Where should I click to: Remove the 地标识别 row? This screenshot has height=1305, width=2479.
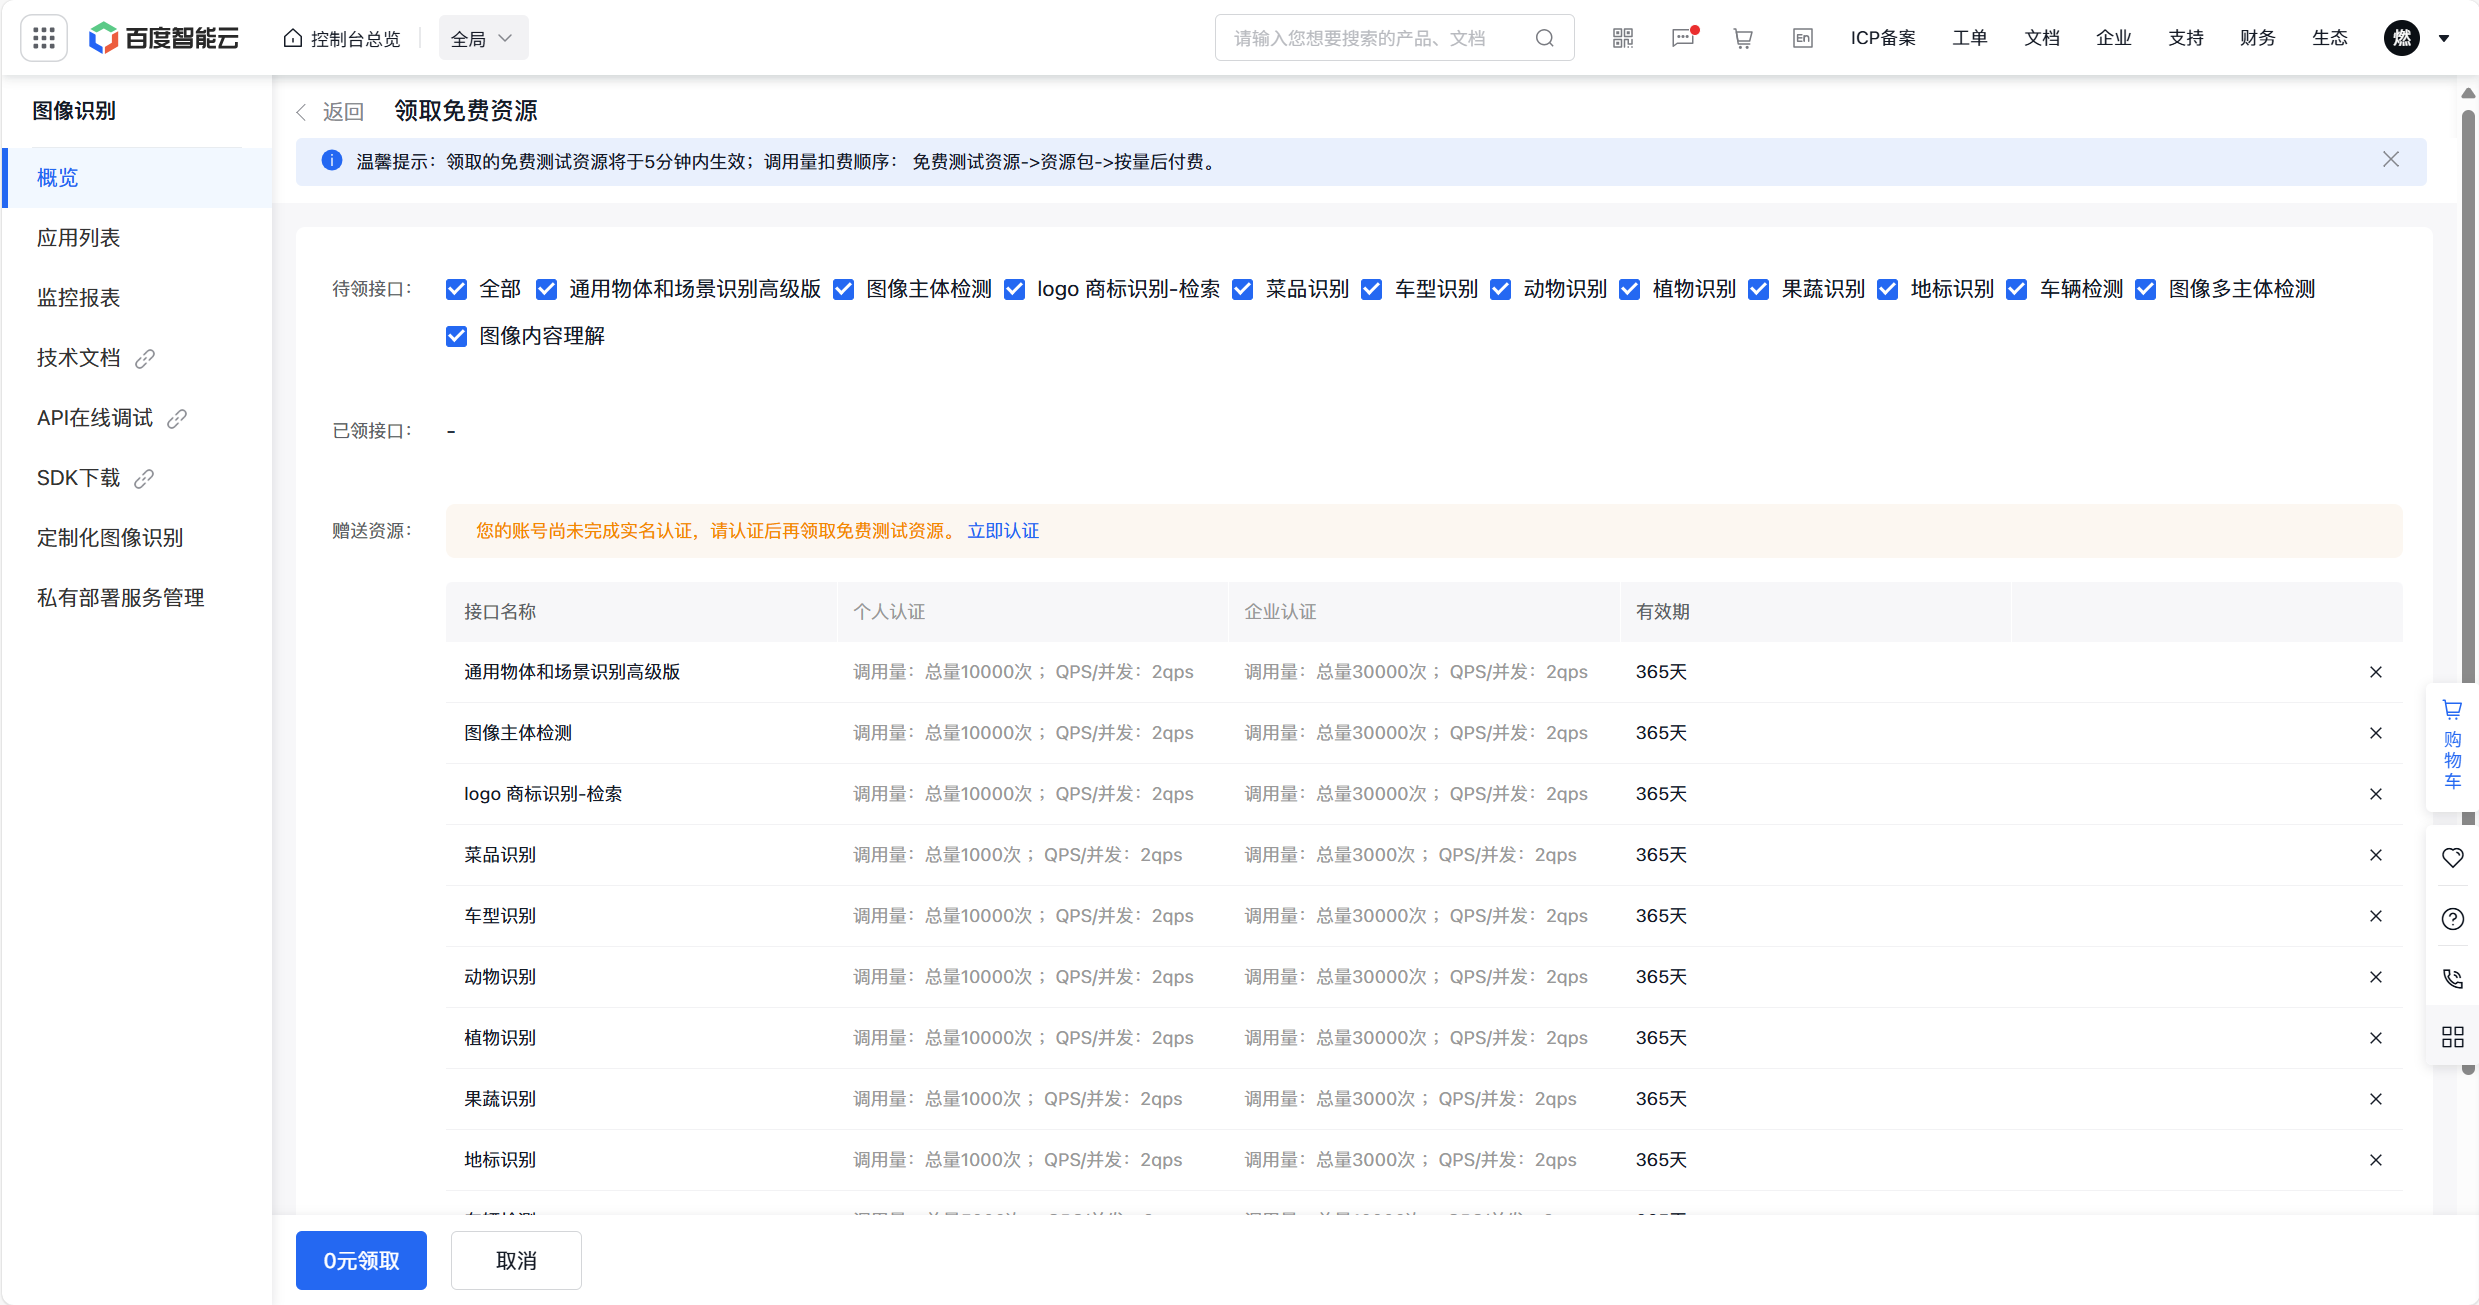2376,1160
